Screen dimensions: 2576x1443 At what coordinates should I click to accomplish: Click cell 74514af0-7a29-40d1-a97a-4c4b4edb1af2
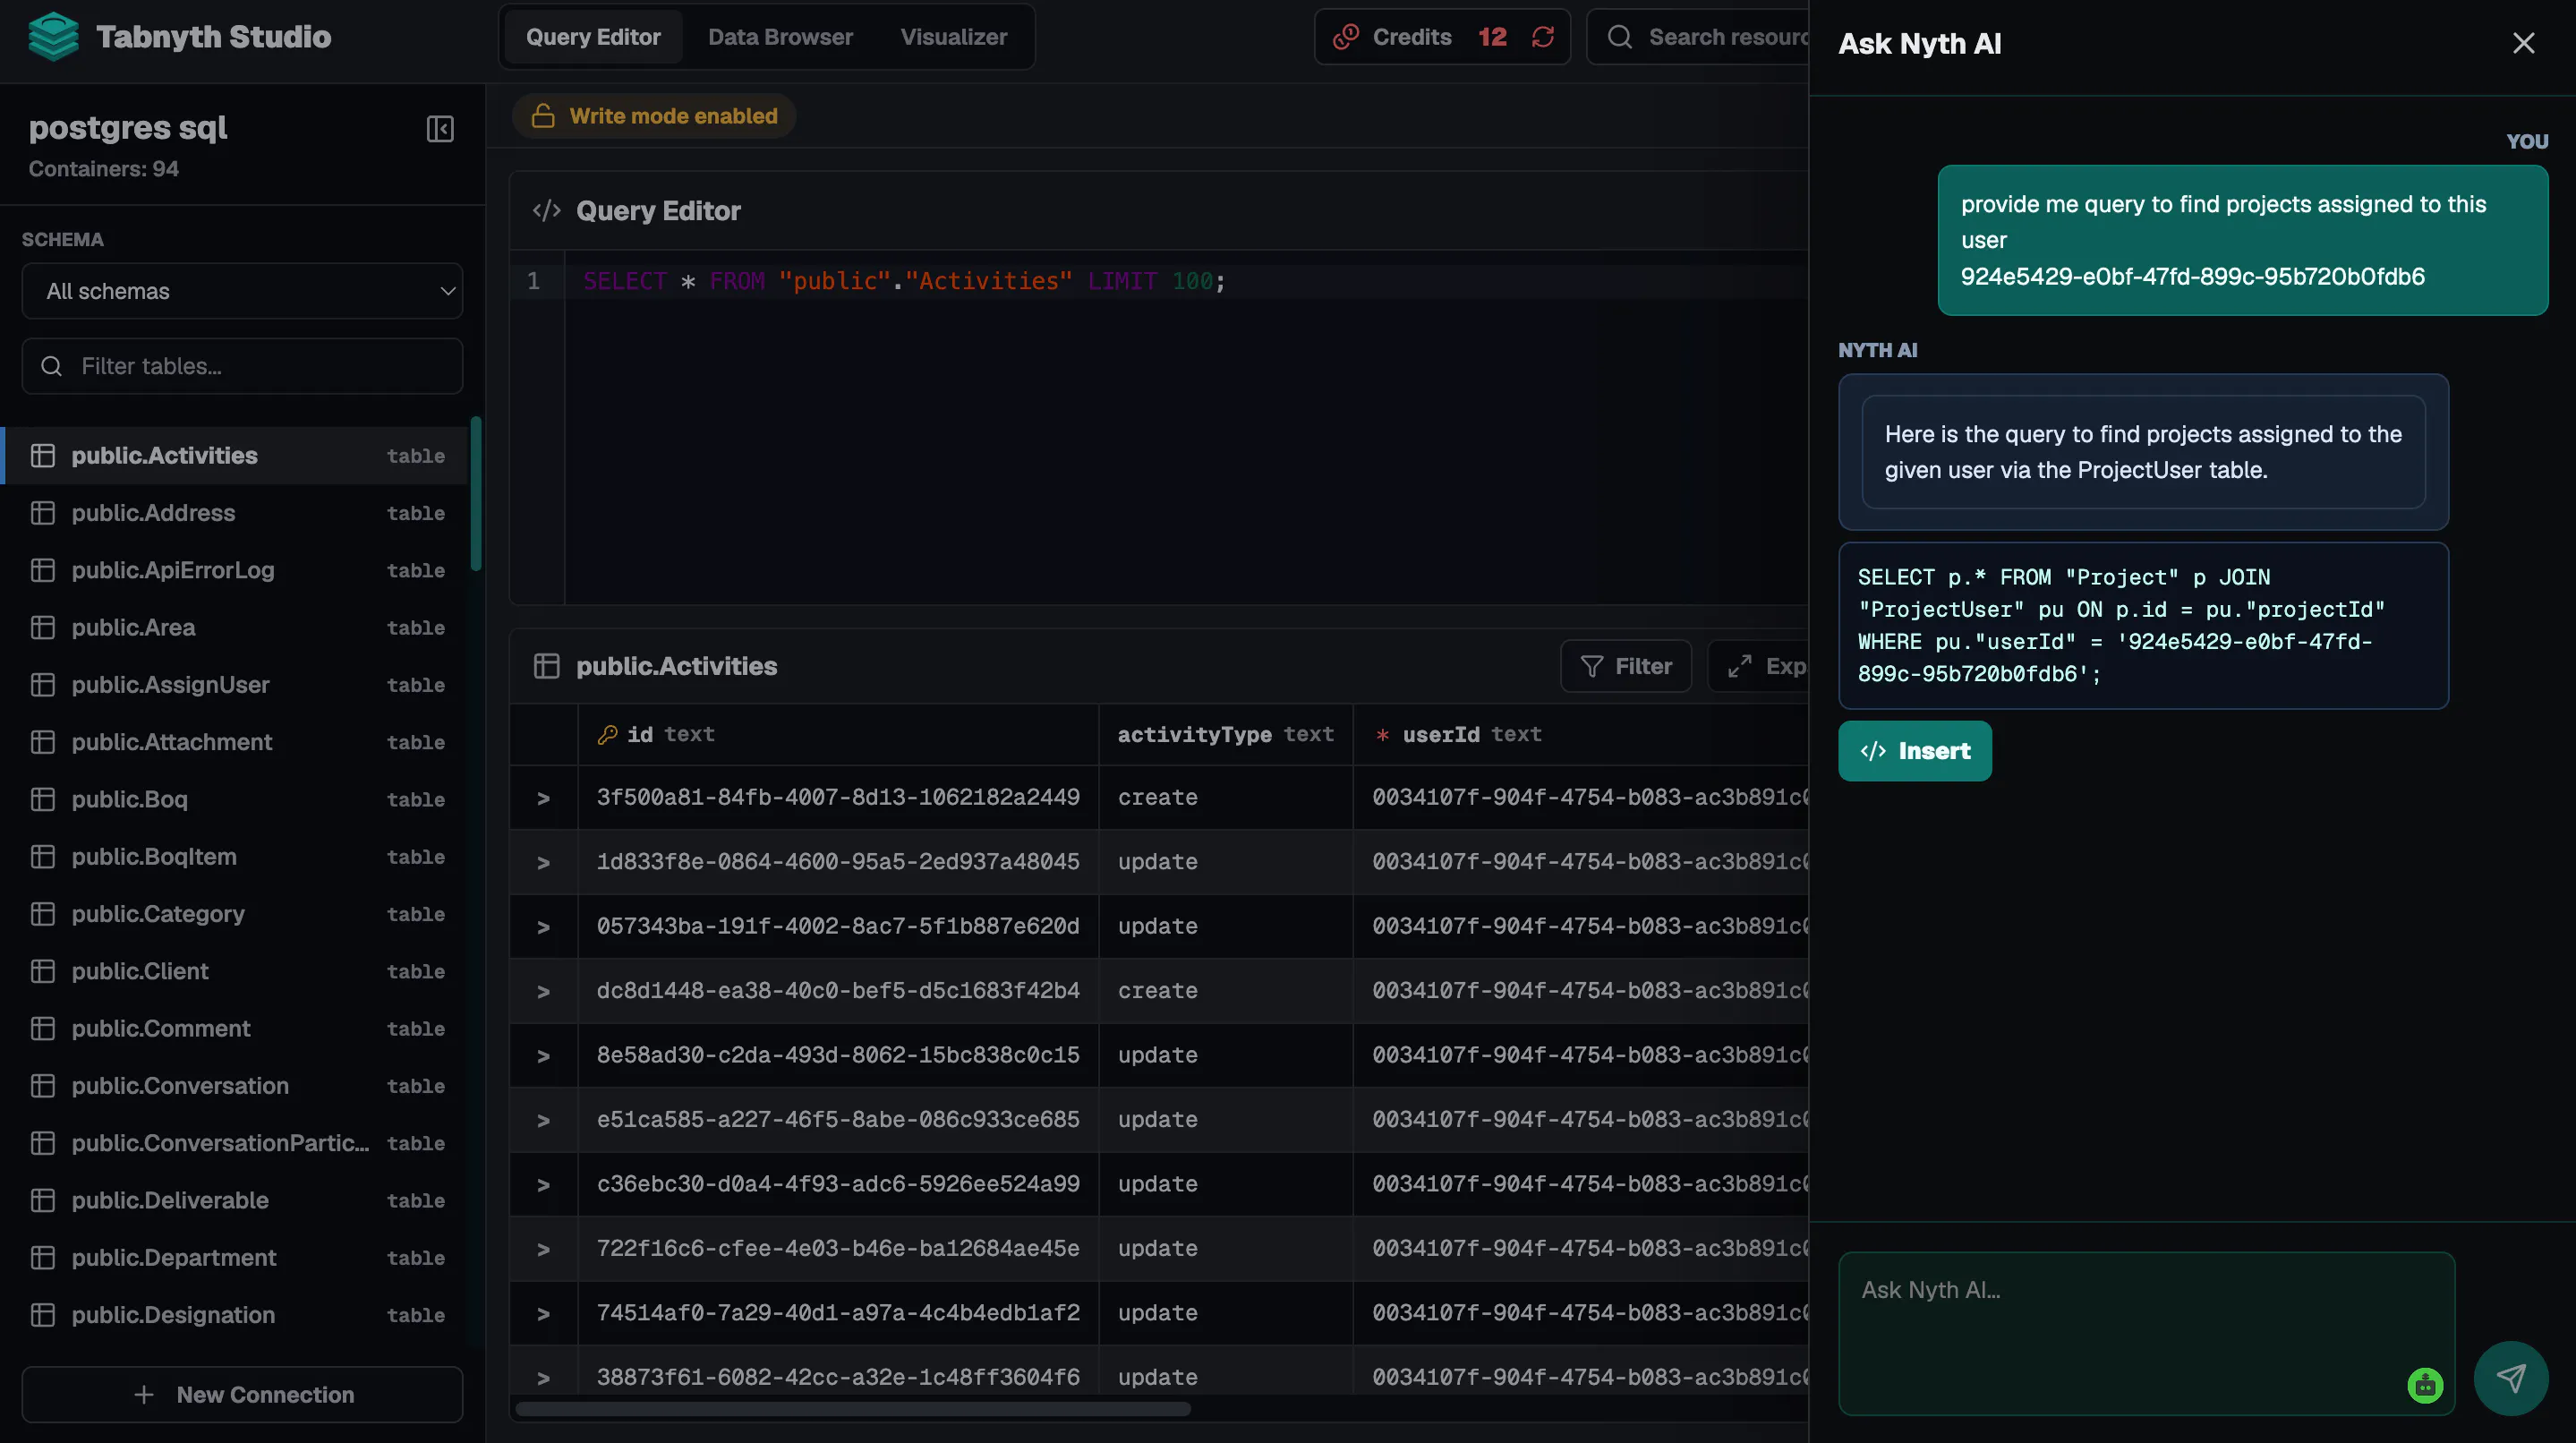click(x=838, y=1313)
